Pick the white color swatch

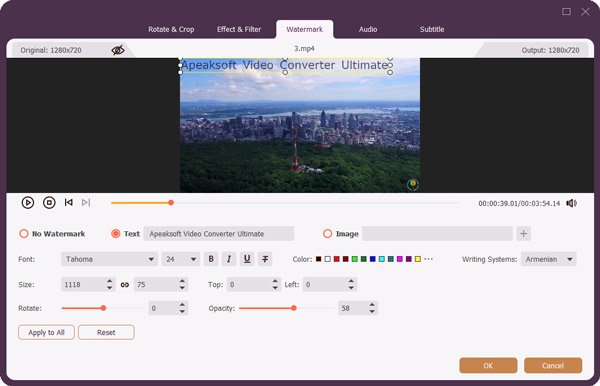click(x=328, y=259)
